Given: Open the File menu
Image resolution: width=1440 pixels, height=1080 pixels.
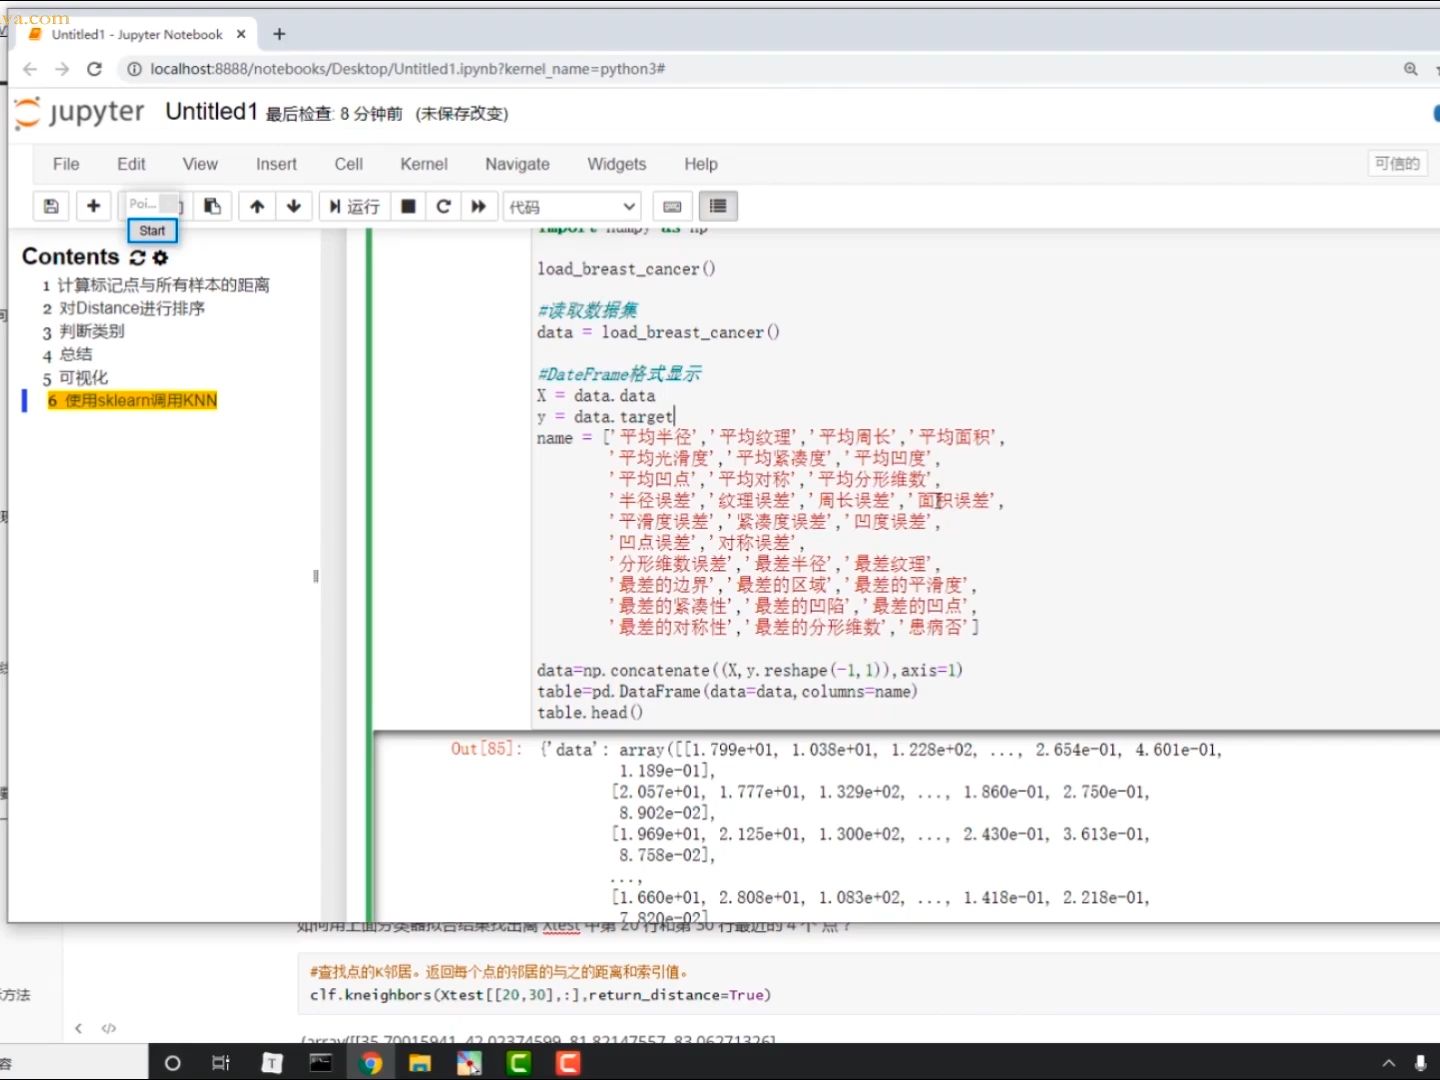Looking at the screenshot, I should [66, 164].
